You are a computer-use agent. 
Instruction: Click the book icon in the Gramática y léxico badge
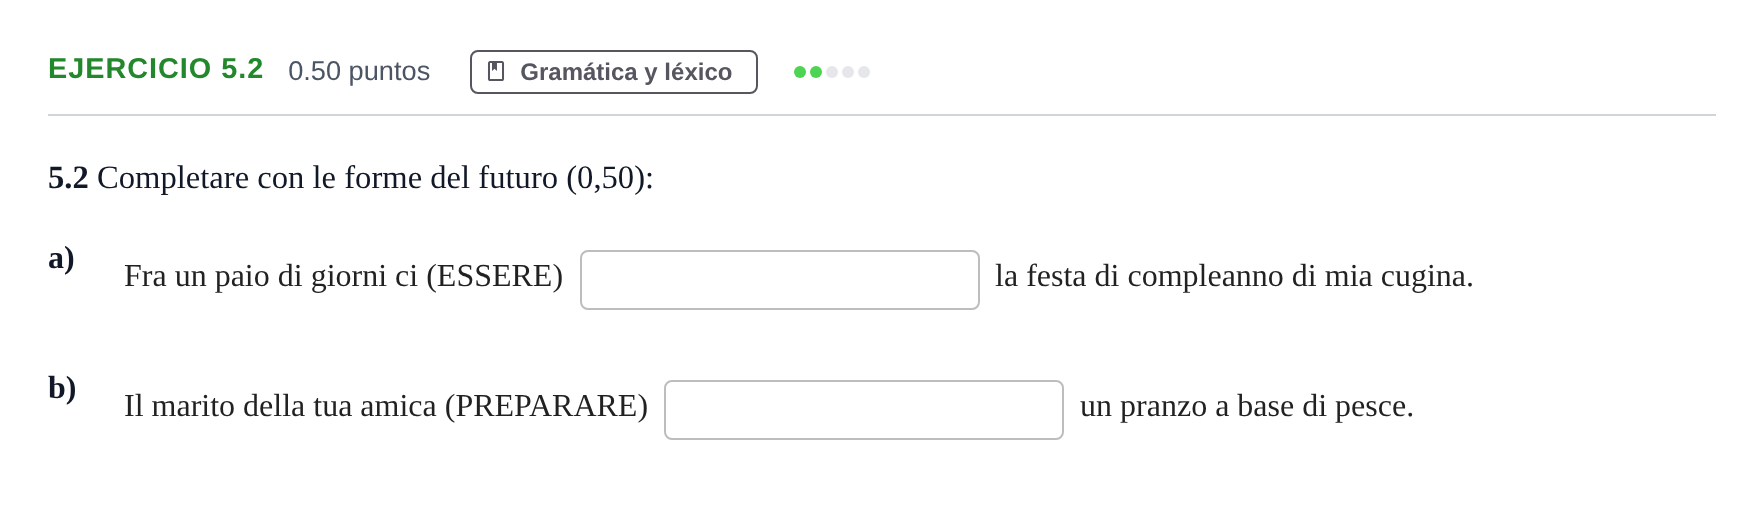pos(496,71)
